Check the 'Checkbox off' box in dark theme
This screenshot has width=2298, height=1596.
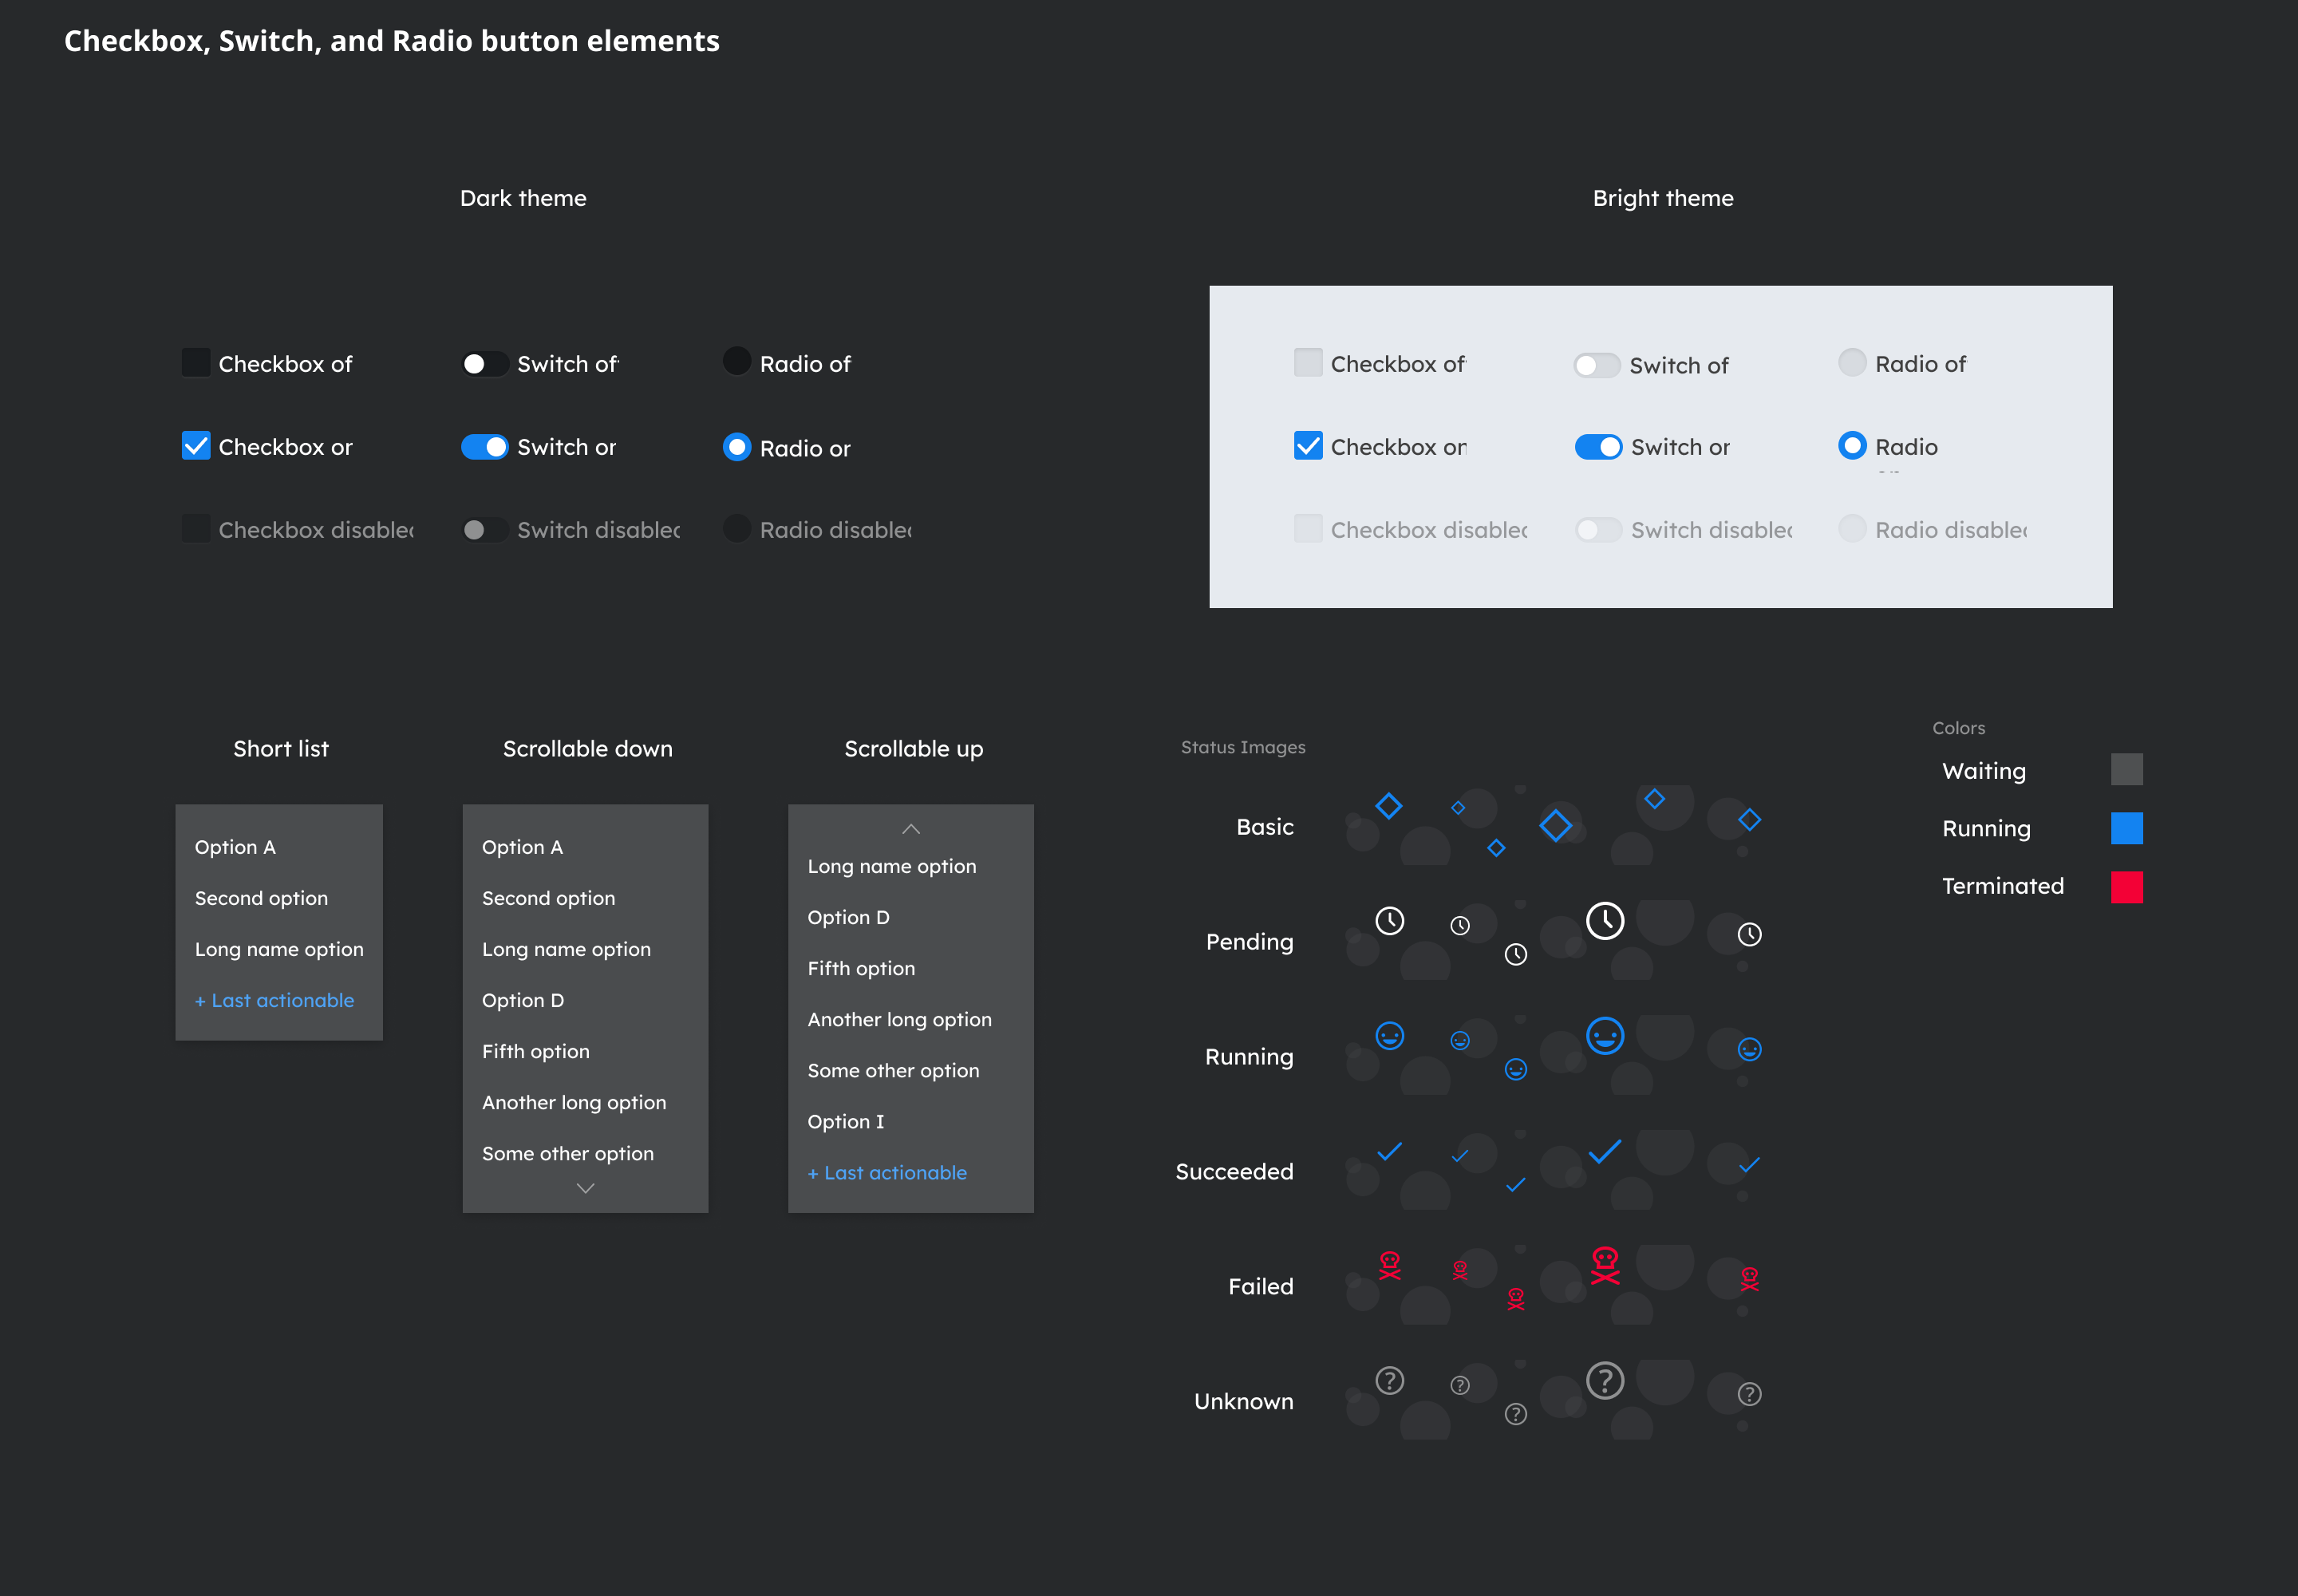pos(196,362)
